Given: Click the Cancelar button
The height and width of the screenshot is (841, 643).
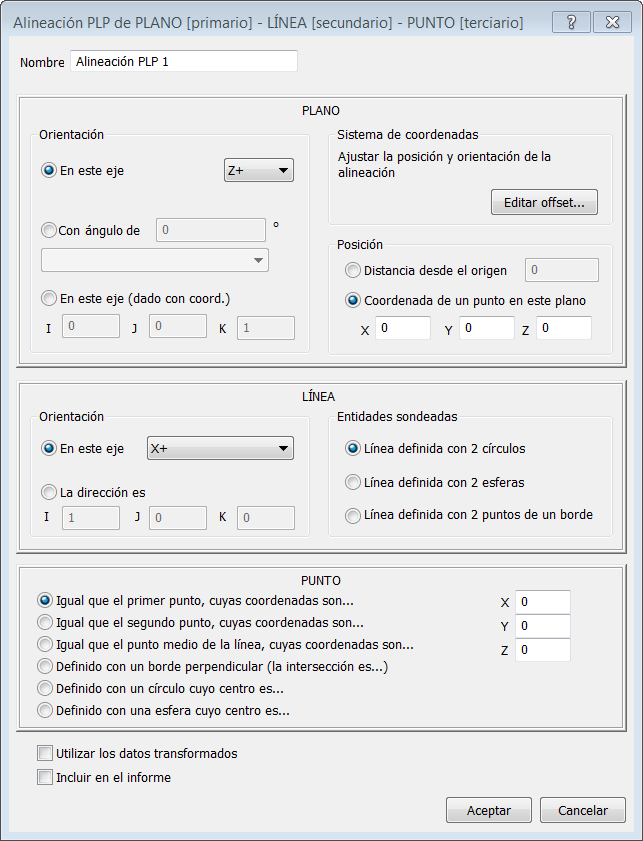Looking at the screenshot, I should 582,810.
